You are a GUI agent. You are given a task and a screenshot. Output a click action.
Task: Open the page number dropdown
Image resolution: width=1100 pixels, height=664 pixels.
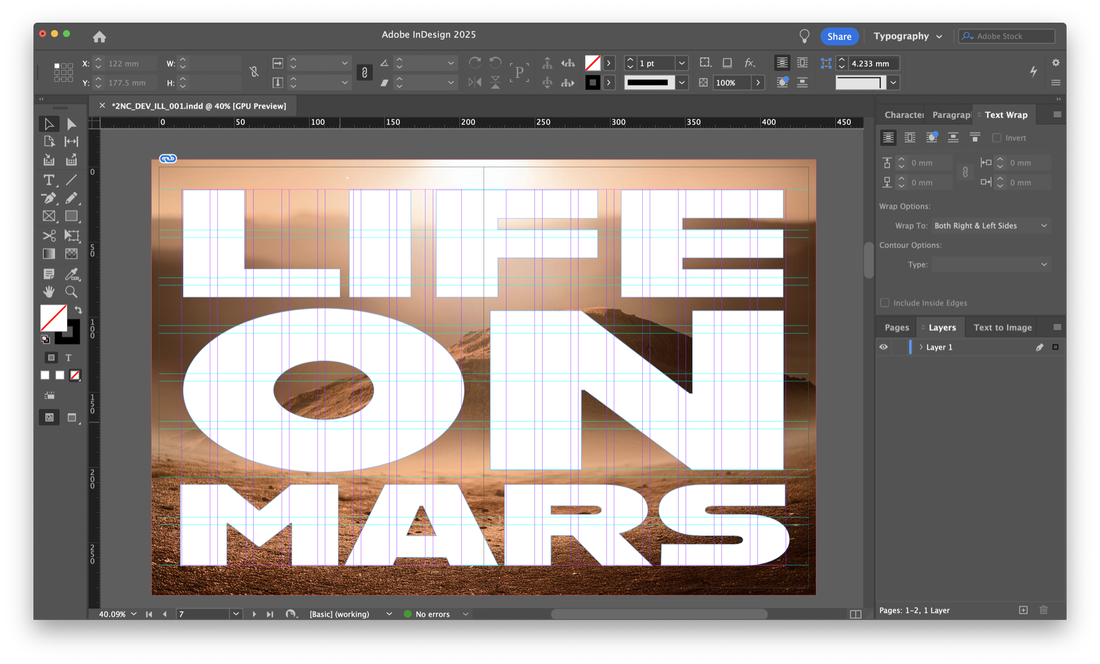(236, 614)
